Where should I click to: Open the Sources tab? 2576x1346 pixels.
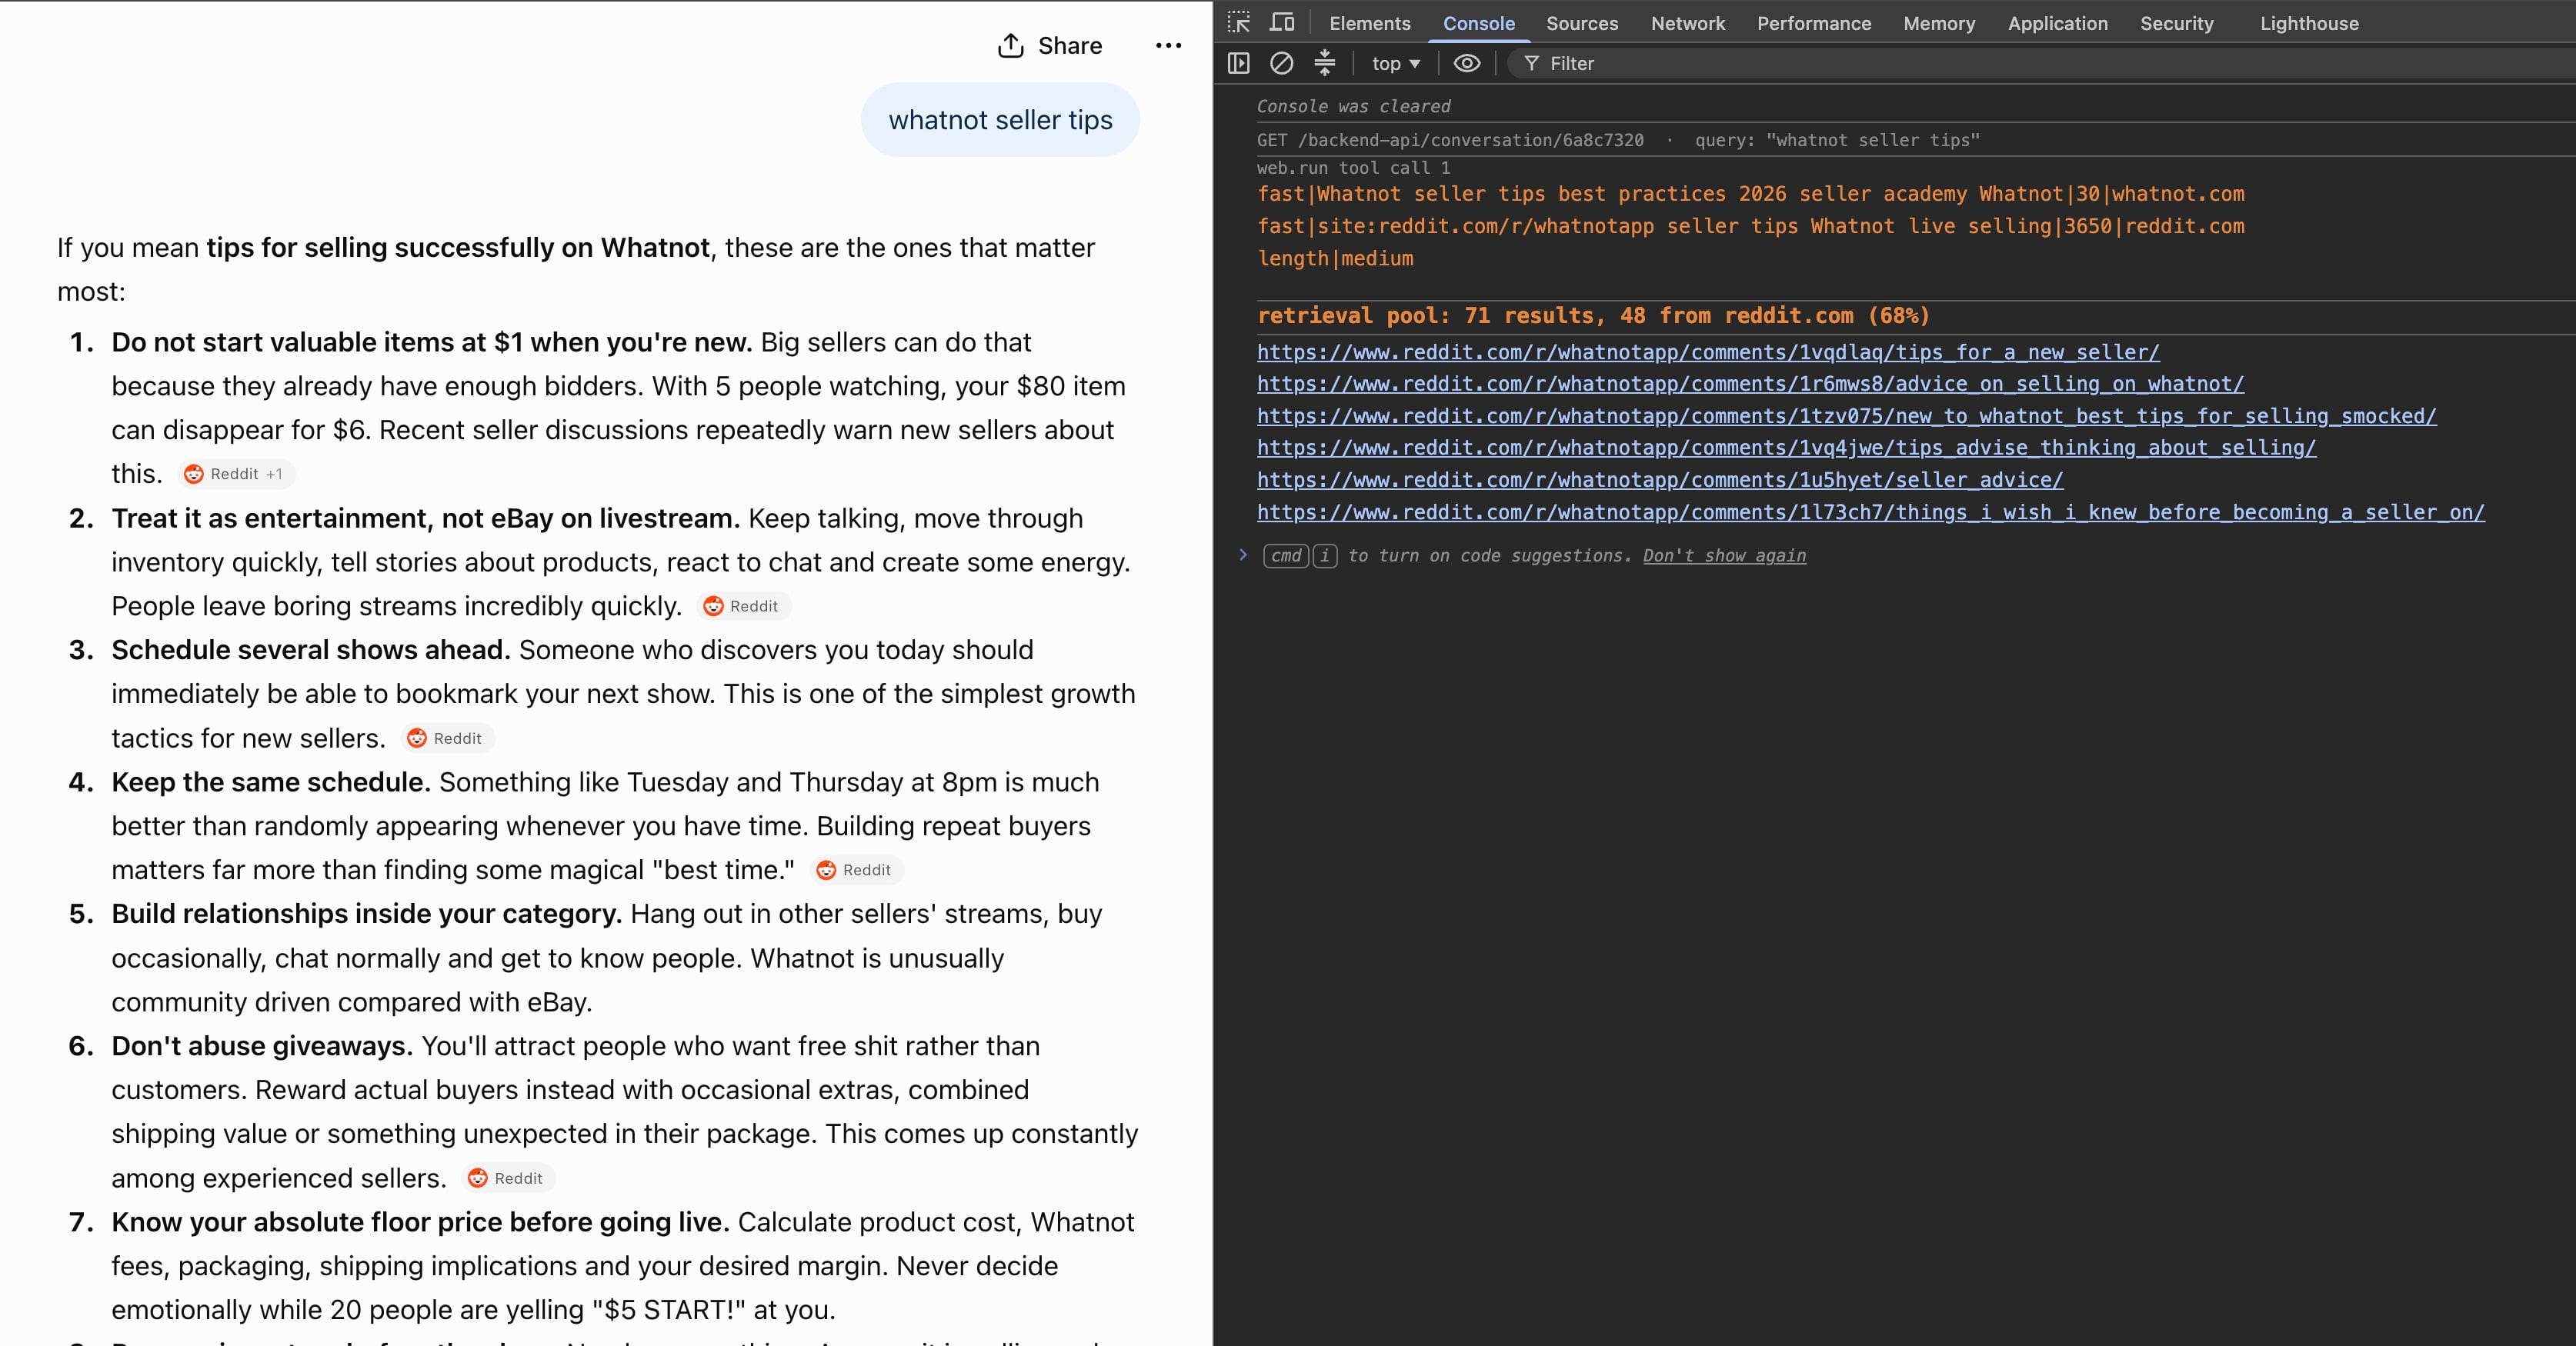tap(1582, 23)
